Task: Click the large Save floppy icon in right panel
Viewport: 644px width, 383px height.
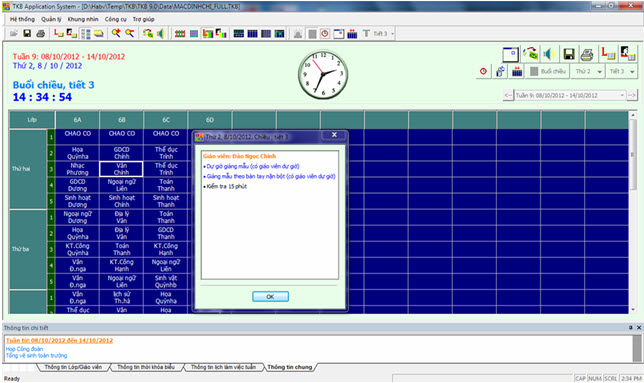Action: 569,54
